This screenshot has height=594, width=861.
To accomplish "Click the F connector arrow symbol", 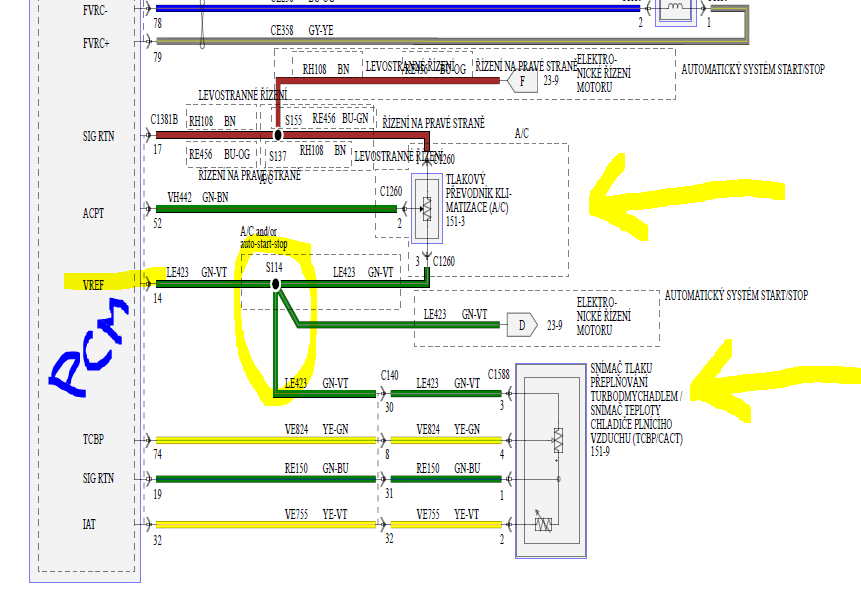I will 522,81.
